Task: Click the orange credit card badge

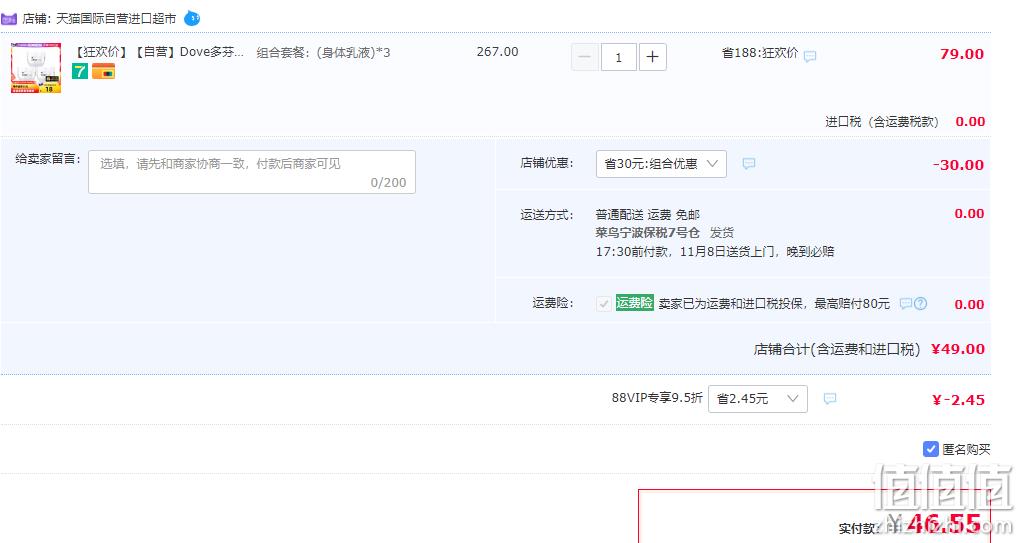Action: point(103,71)
